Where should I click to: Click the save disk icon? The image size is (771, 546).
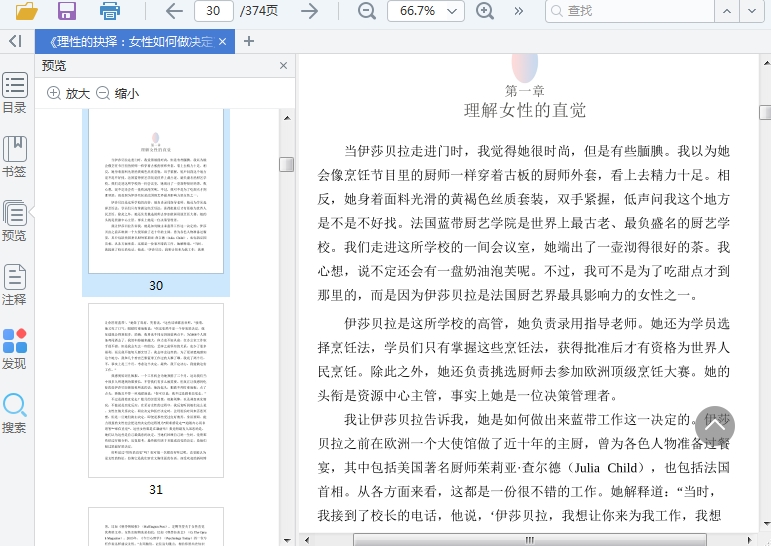(x=67, y=11)
